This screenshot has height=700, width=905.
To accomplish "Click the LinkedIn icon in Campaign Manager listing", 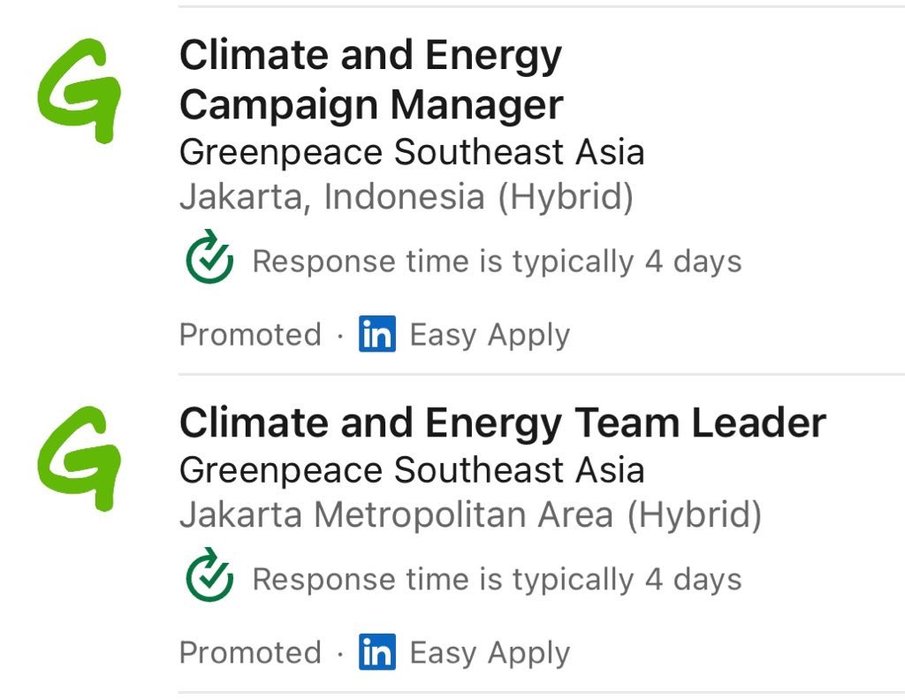I will [377, 334].
